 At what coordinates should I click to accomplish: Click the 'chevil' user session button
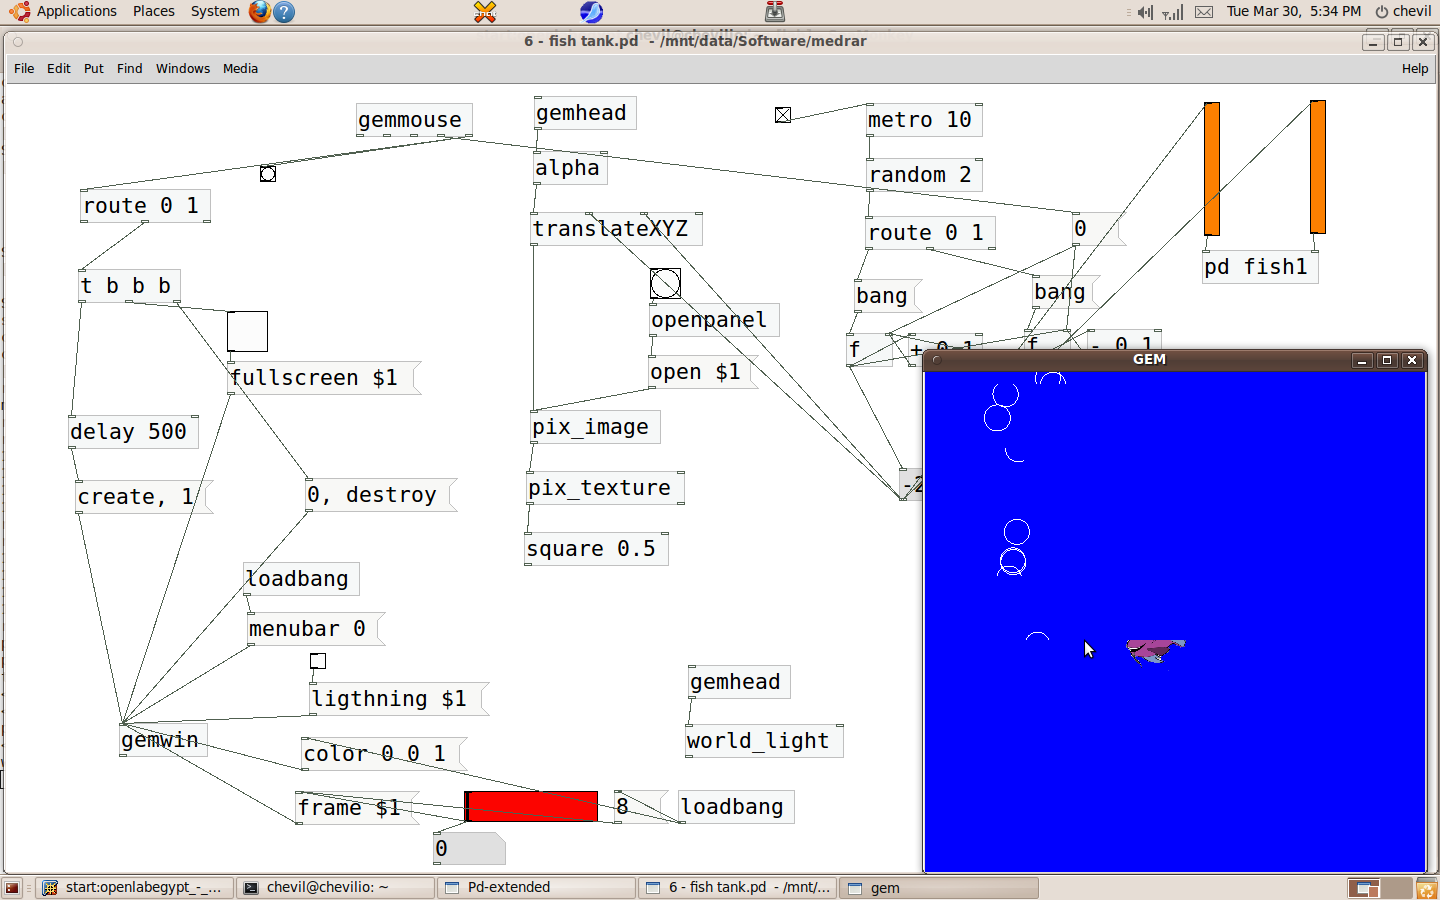(1403, 11)
